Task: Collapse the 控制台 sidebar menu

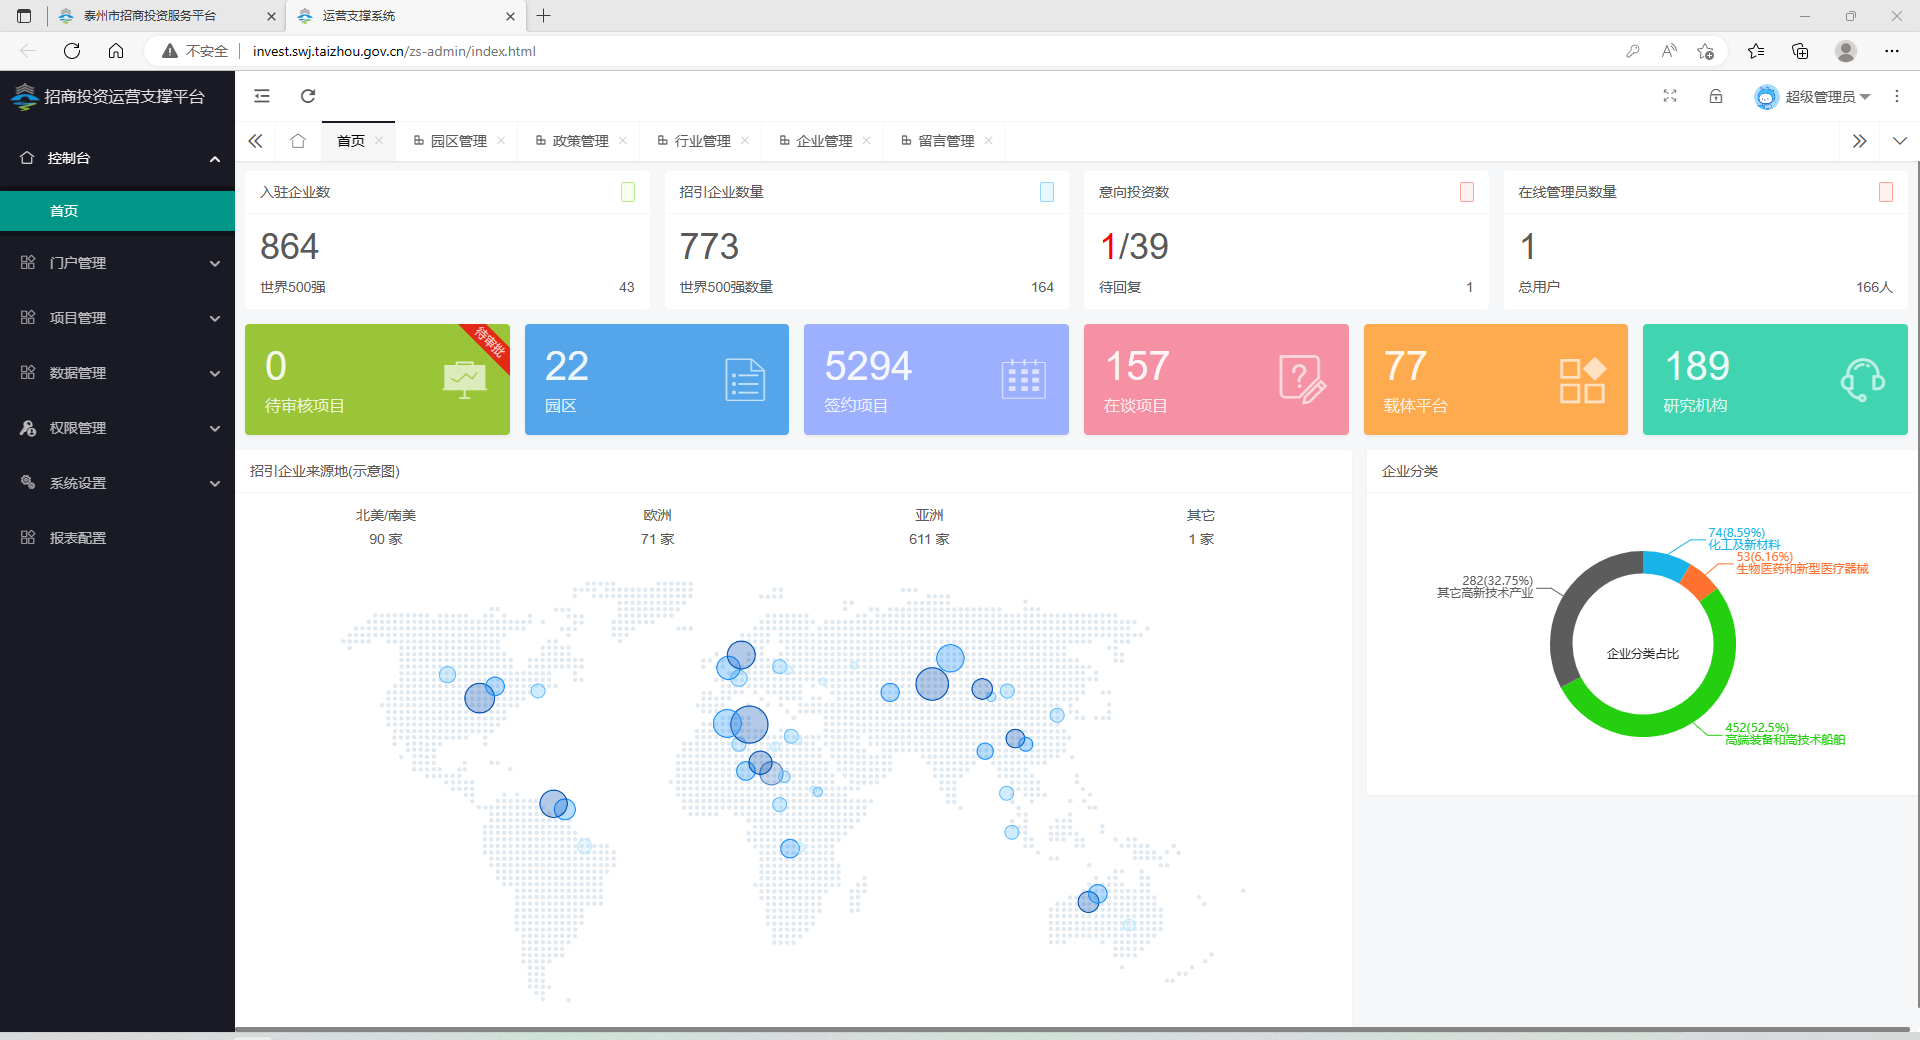Action: tap(117, 158)
